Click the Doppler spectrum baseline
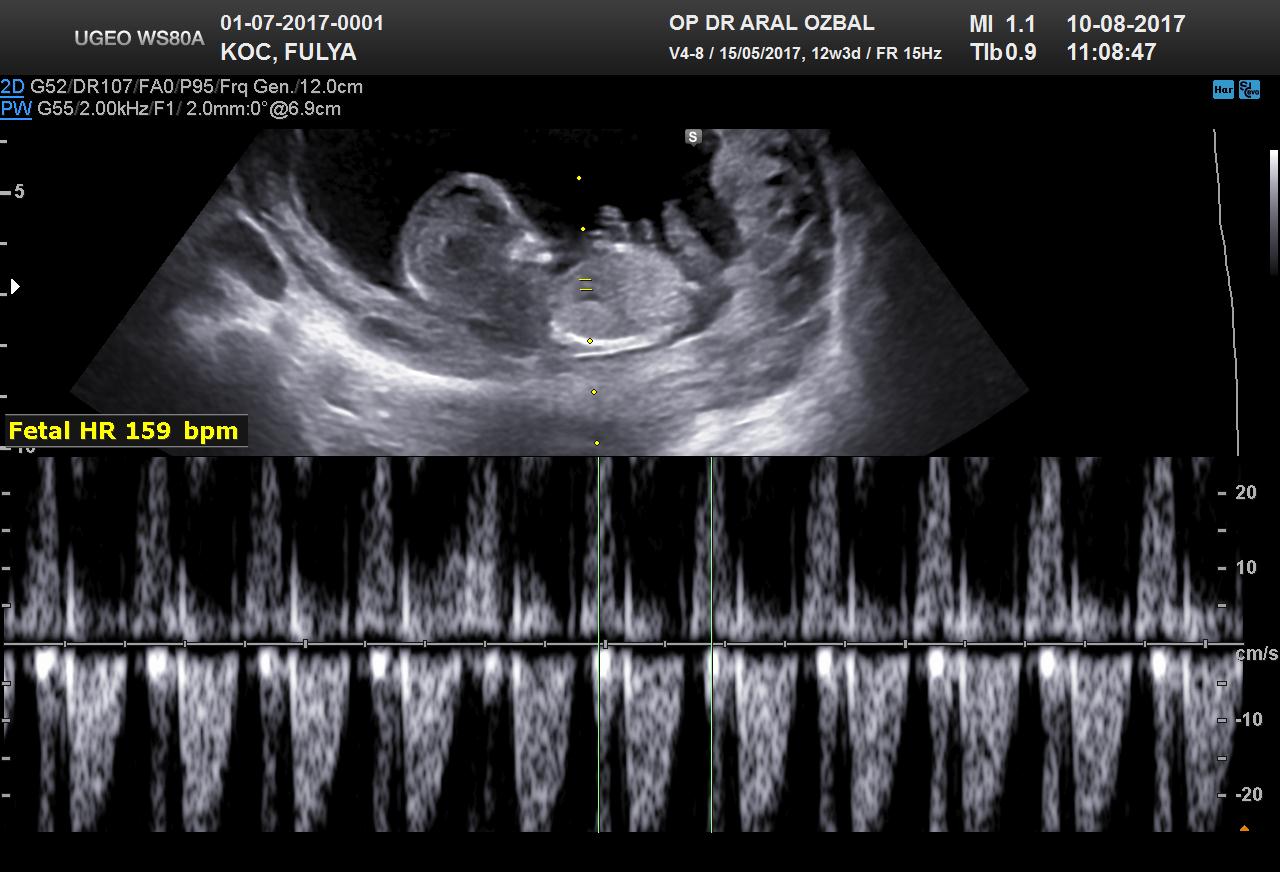The image size is (1280, 872). point(400,643)
